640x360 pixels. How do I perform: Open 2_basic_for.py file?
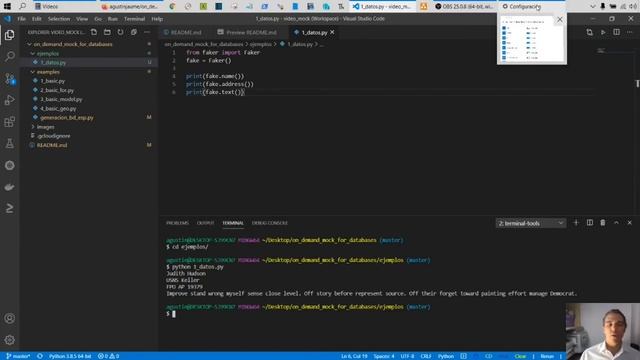tap(57, 90)
